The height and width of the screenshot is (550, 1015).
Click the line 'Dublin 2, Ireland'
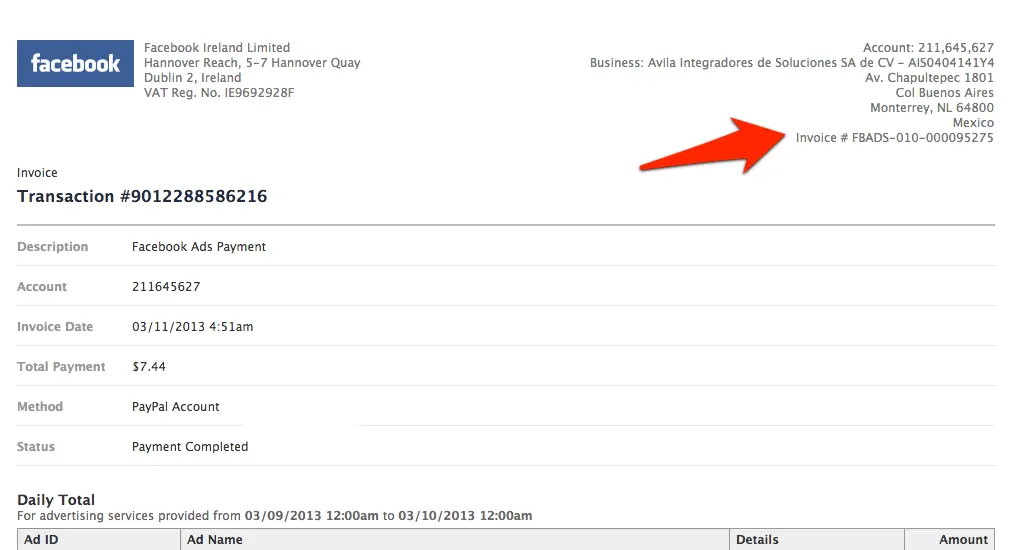coord(192,78)
